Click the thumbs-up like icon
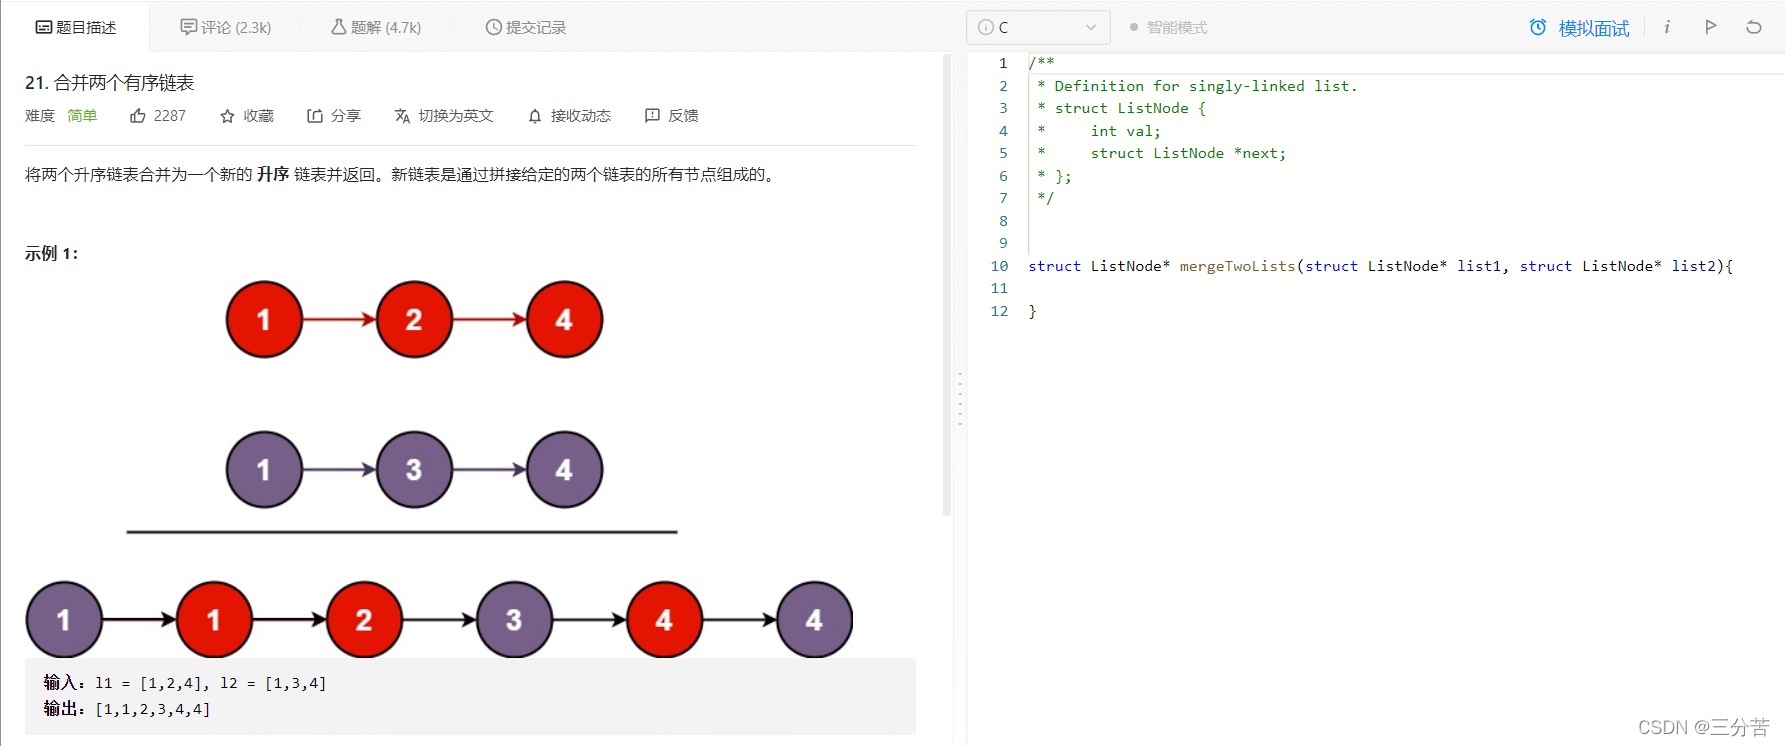 tap(138, 116)
